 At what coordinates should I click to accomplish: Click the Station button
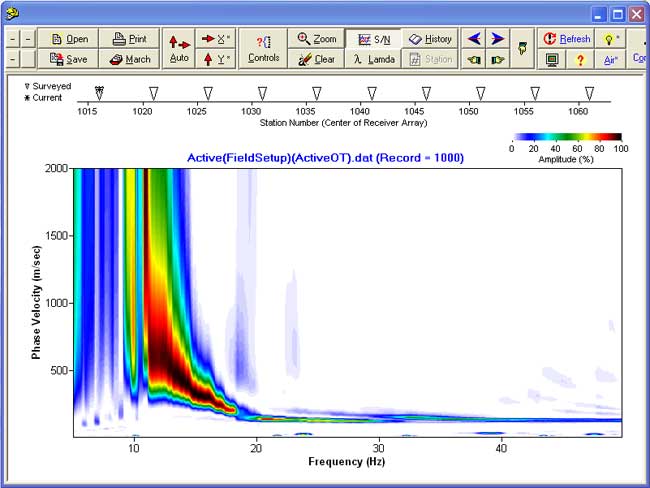[x=430, y=59]
